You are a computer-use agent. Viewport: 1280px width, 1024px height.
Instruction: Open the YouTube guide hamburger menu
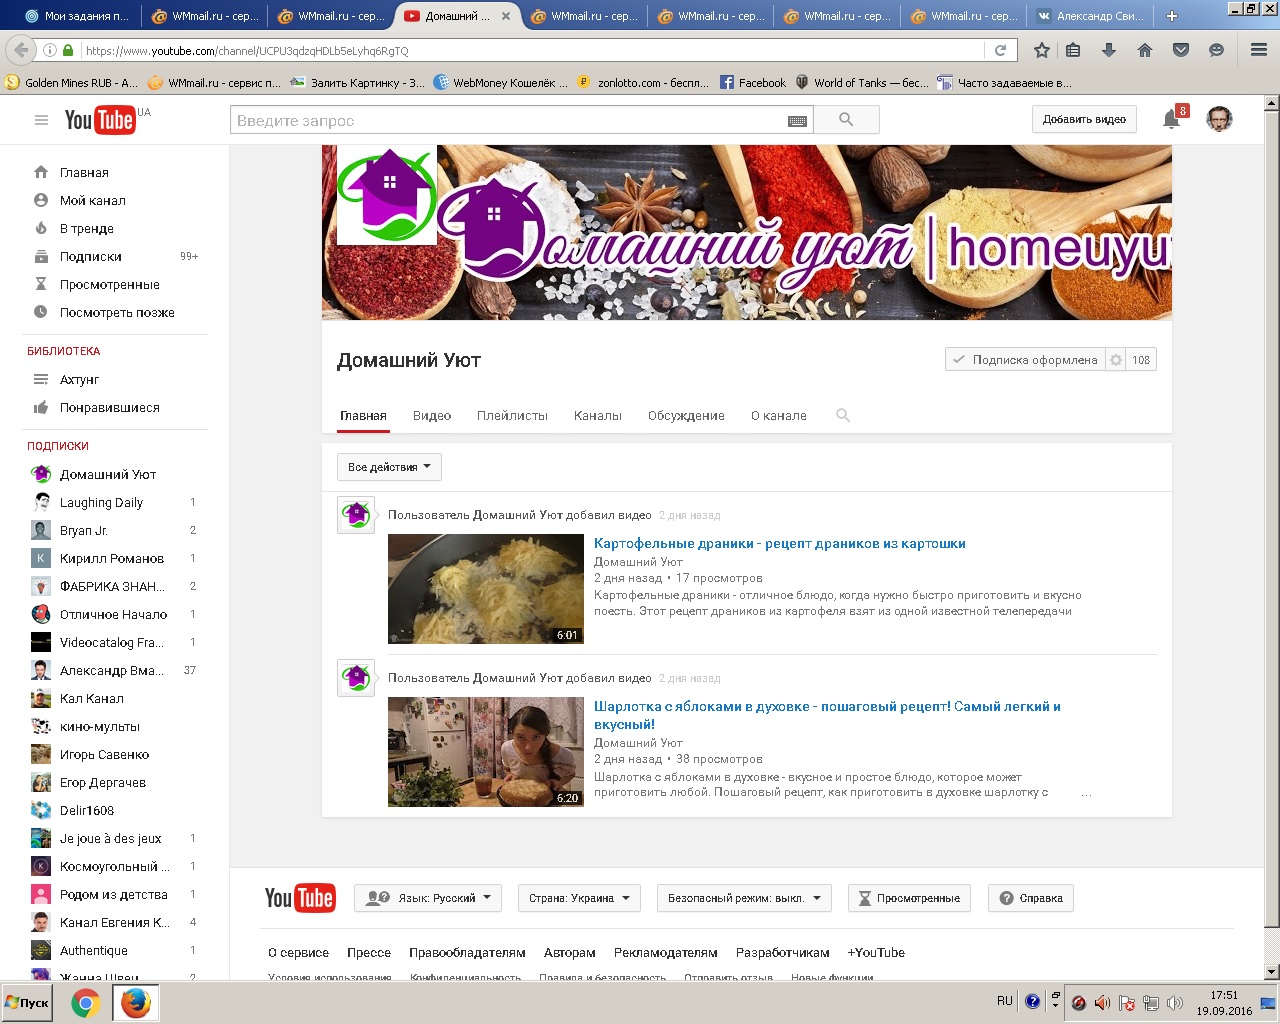click(41, 120)
